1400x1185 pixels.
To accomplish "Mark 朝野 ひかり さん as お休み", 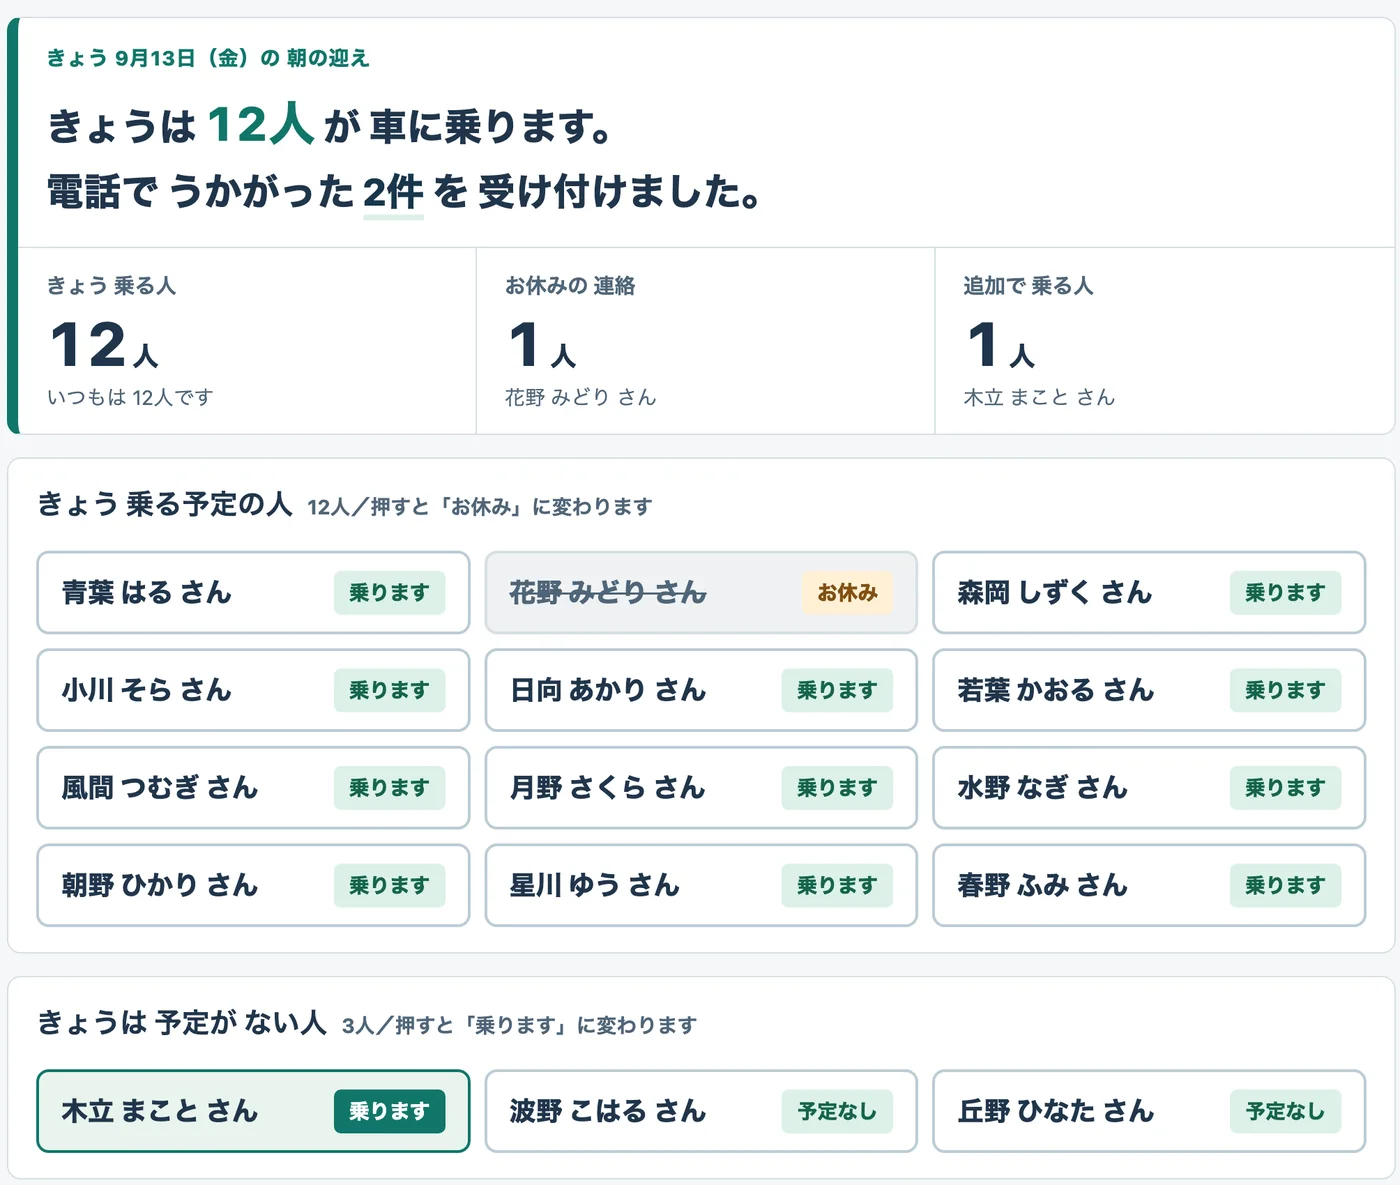I will tap(253, 885).
